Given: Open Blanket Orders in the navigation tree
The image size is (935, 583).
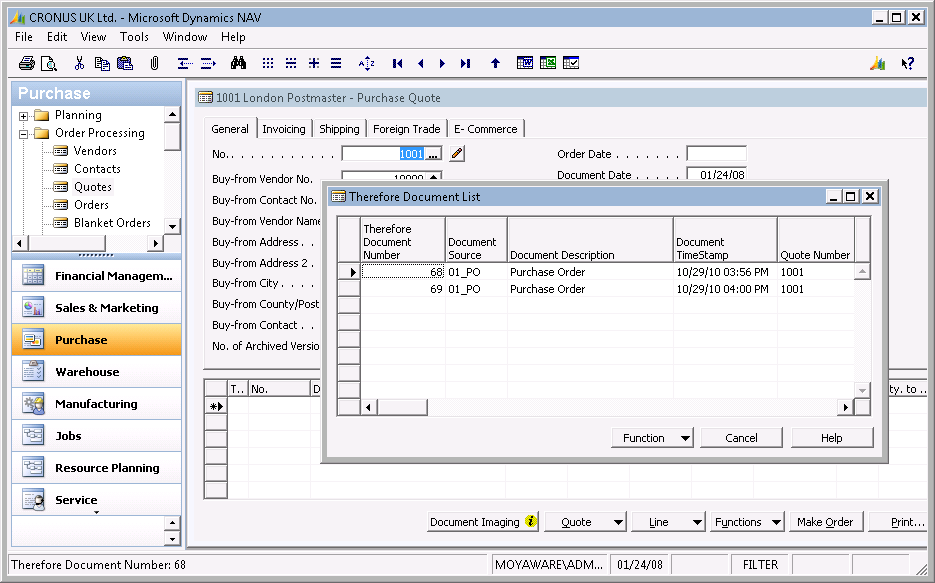Looking at the screenshot, I should pyautogui.click(x=112, y=223).
